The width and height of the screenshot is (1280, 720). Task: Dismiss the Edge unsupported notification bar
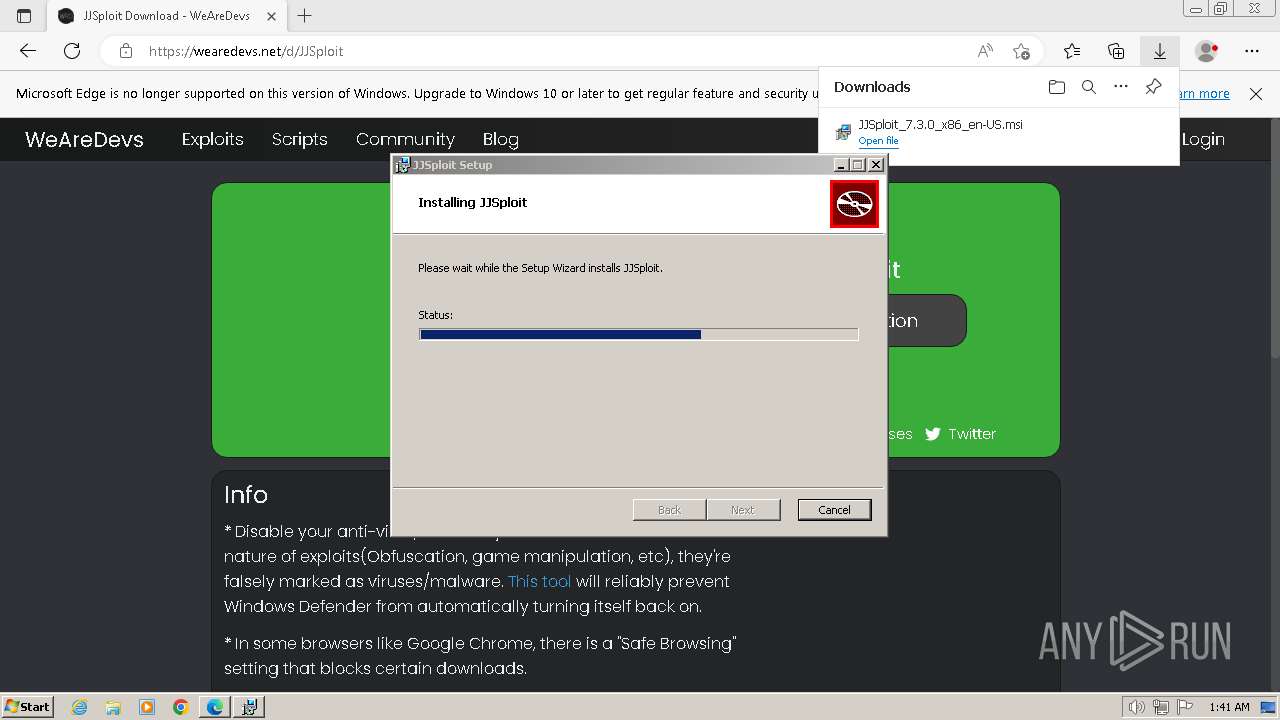pos(1256,93)
